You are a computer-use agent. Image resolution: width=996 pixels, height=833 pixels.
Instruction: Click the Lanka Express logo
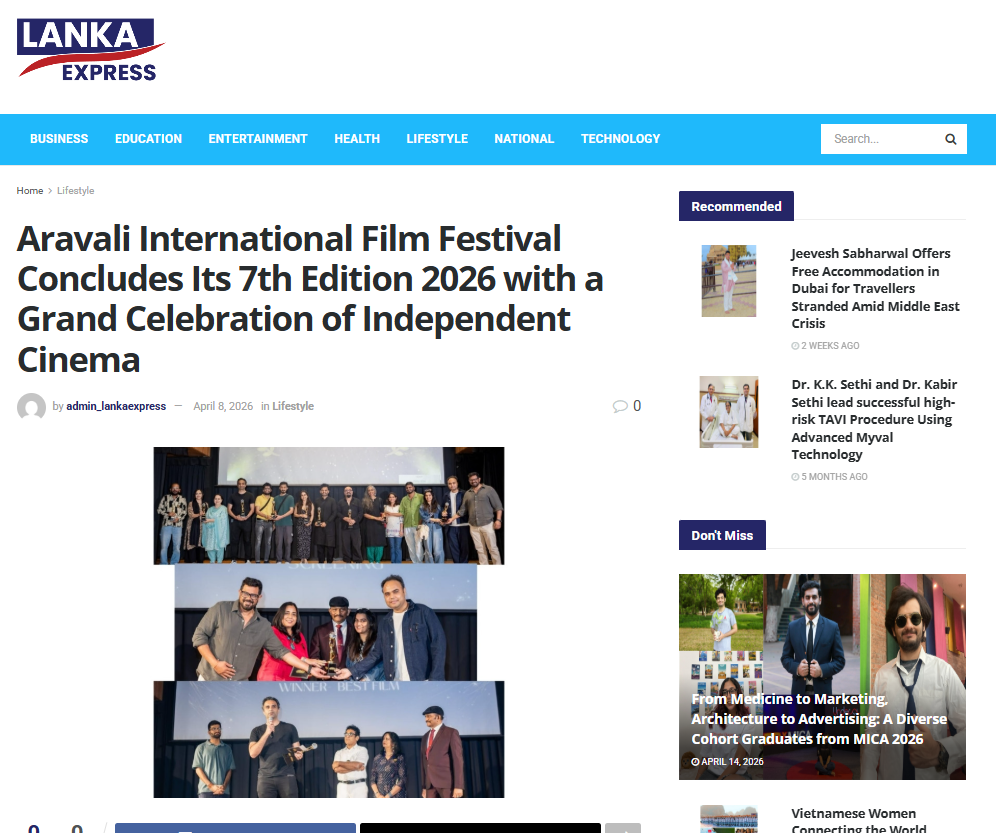90,50
